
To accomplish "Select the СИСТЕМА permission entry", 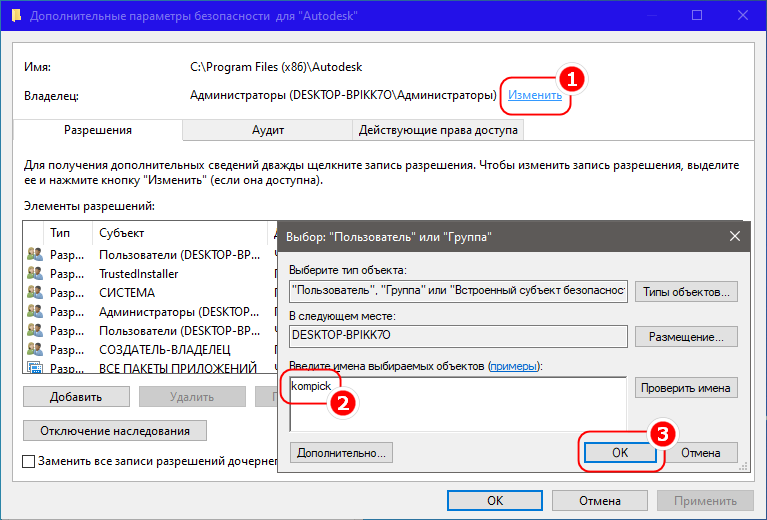I will click(150, 293).
